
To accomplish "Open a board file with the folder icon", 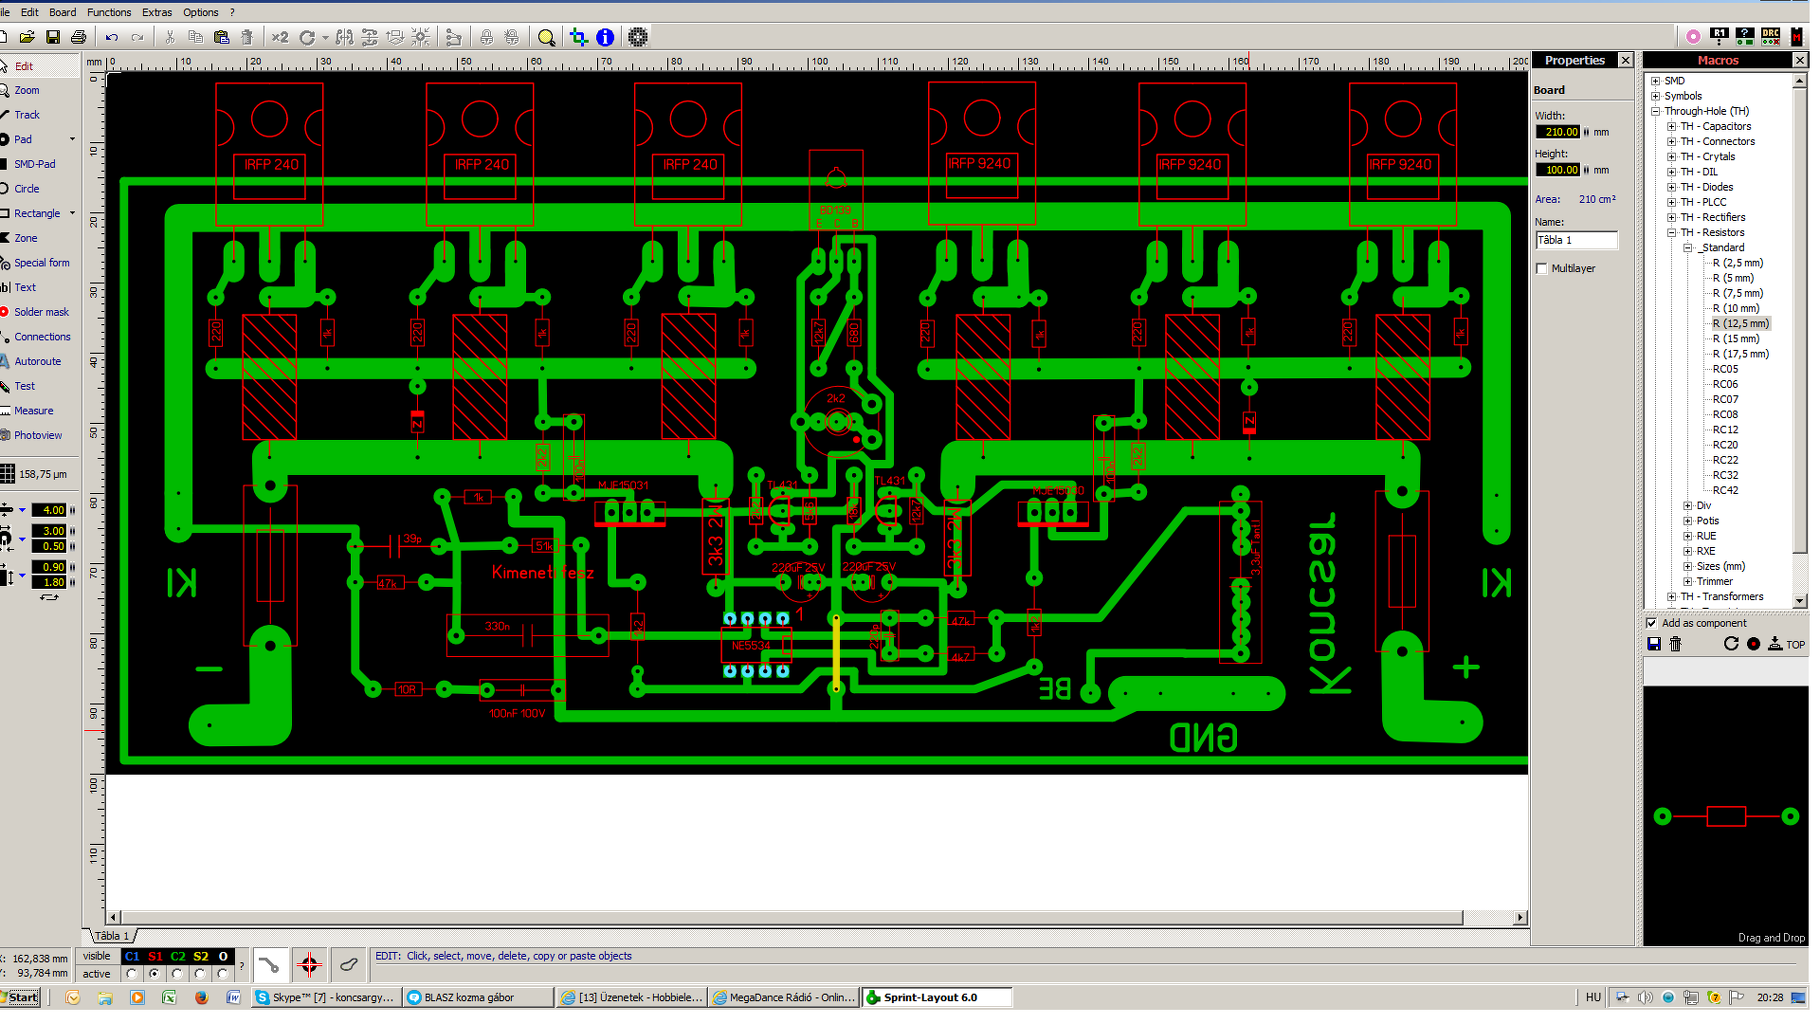I will [x=27, y=38].
